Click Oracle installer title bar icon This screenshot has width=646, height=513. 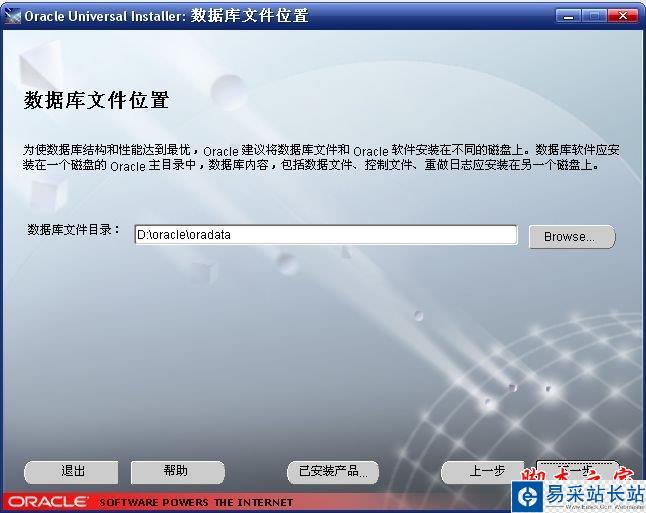point(12,16)
